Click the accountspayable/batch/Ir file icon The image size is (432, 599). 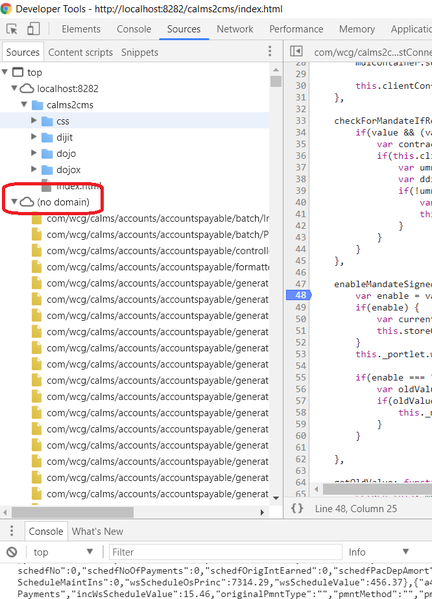tap(37, 219)
